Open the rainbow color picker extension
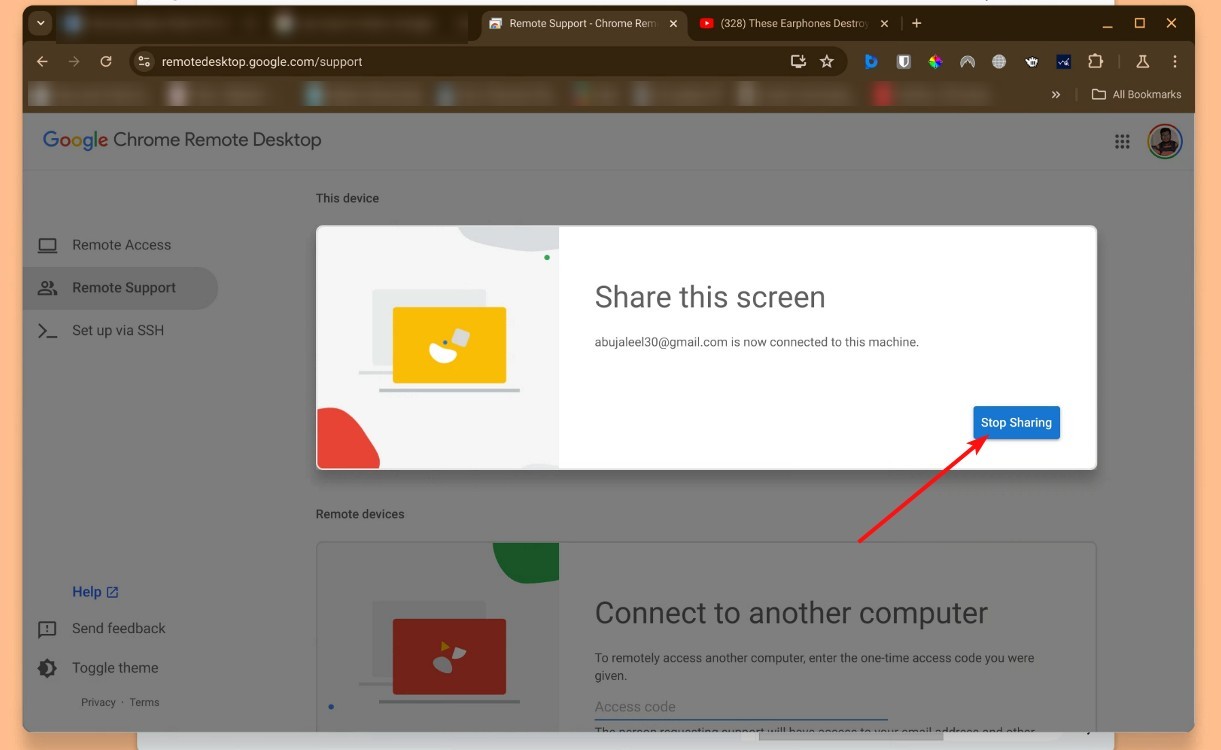 [x=935, y=61]
